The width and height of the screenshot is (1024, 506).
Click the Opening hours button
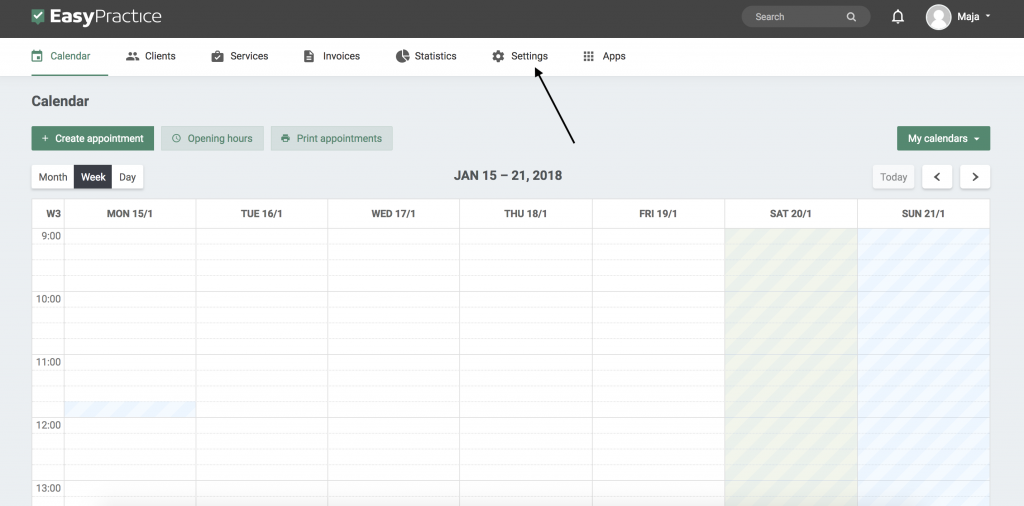click(x=212, y=139)
